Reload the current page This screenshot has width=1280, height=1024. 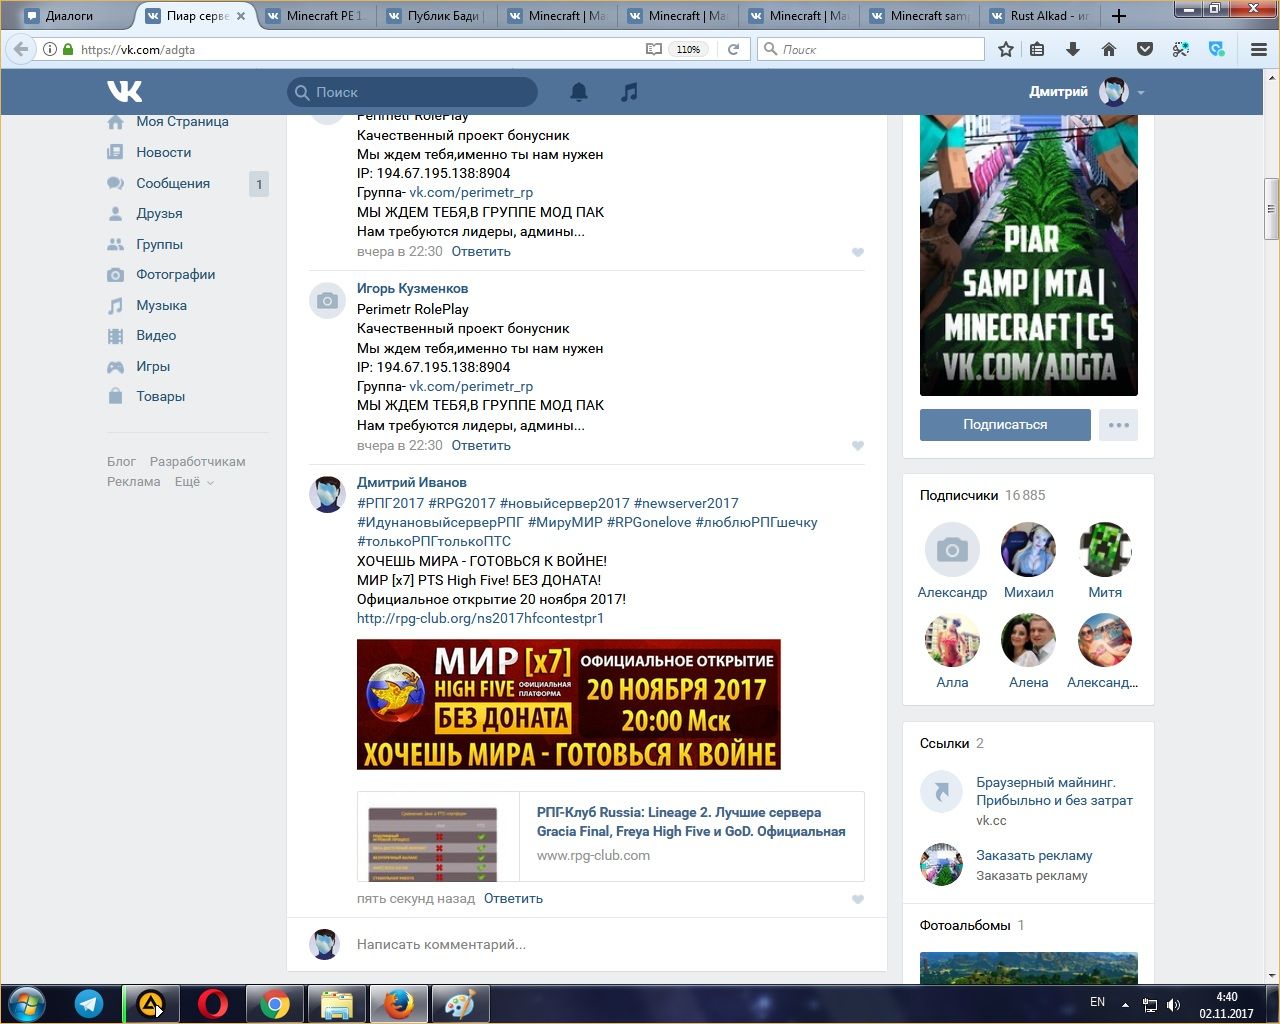coord(733,49)
